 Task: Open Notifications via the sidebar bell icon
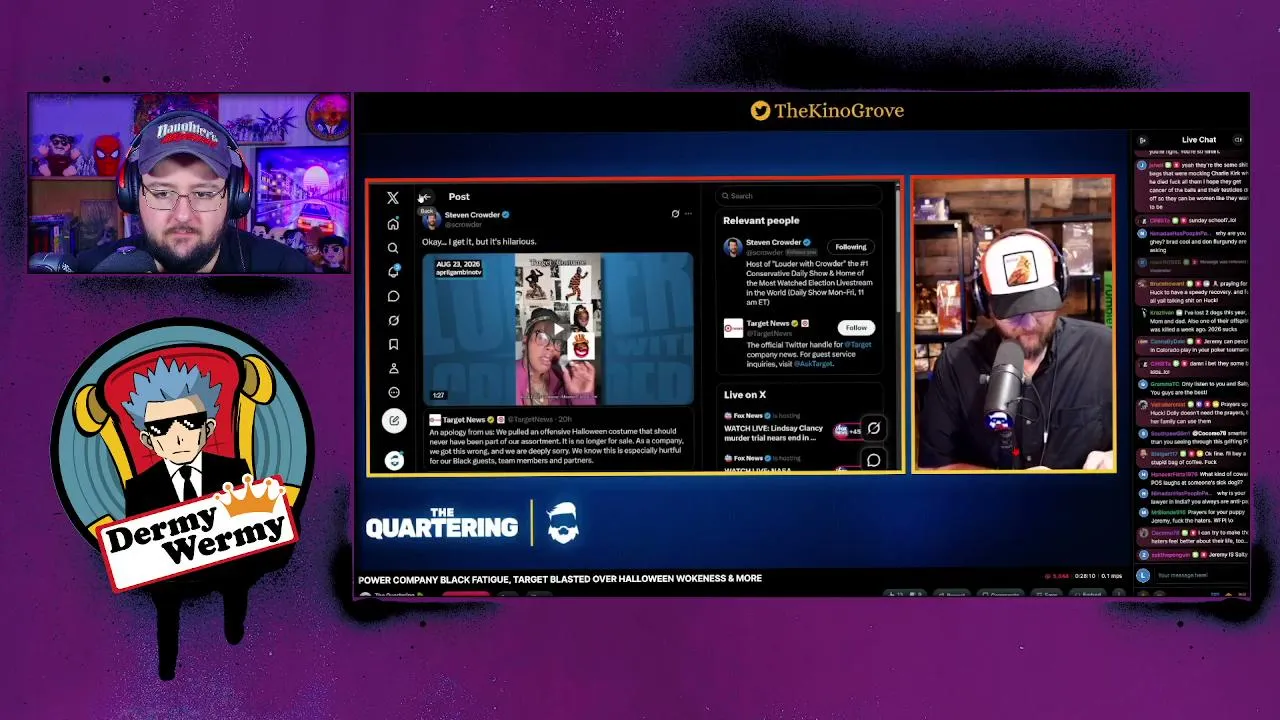point(393,272)
